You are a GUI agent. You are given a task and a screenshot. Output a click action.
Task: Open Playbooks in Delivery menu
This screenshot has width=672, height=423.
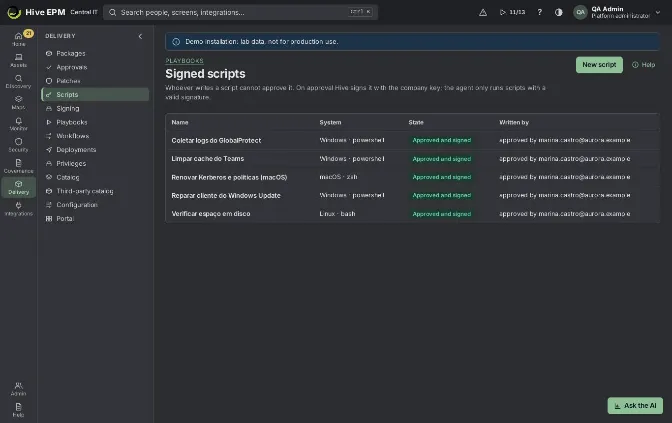click(x=95, y=122)
